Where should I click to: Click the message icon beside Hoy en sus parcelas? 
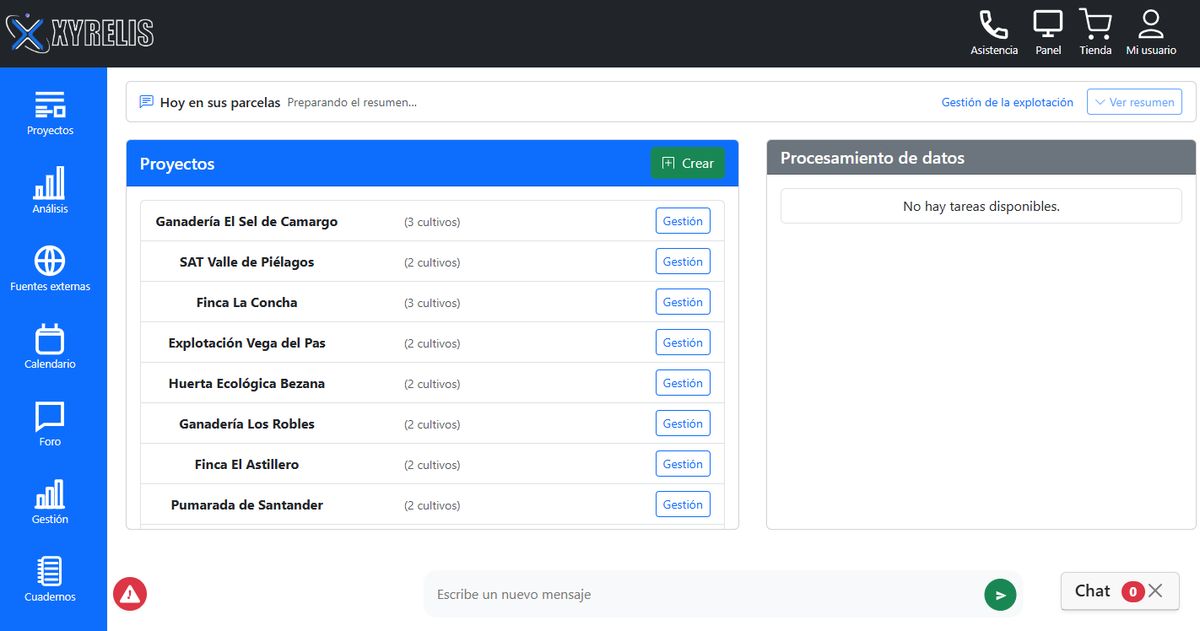[146, 102]
